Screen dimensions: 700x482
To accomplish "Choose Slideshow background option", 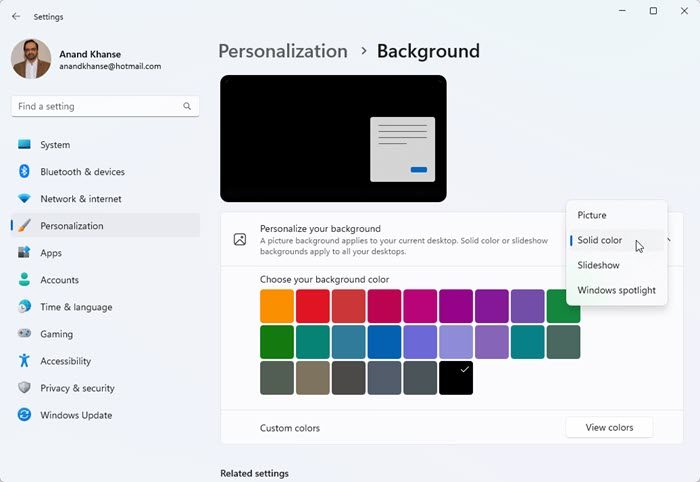I will [x=617, y=265].
